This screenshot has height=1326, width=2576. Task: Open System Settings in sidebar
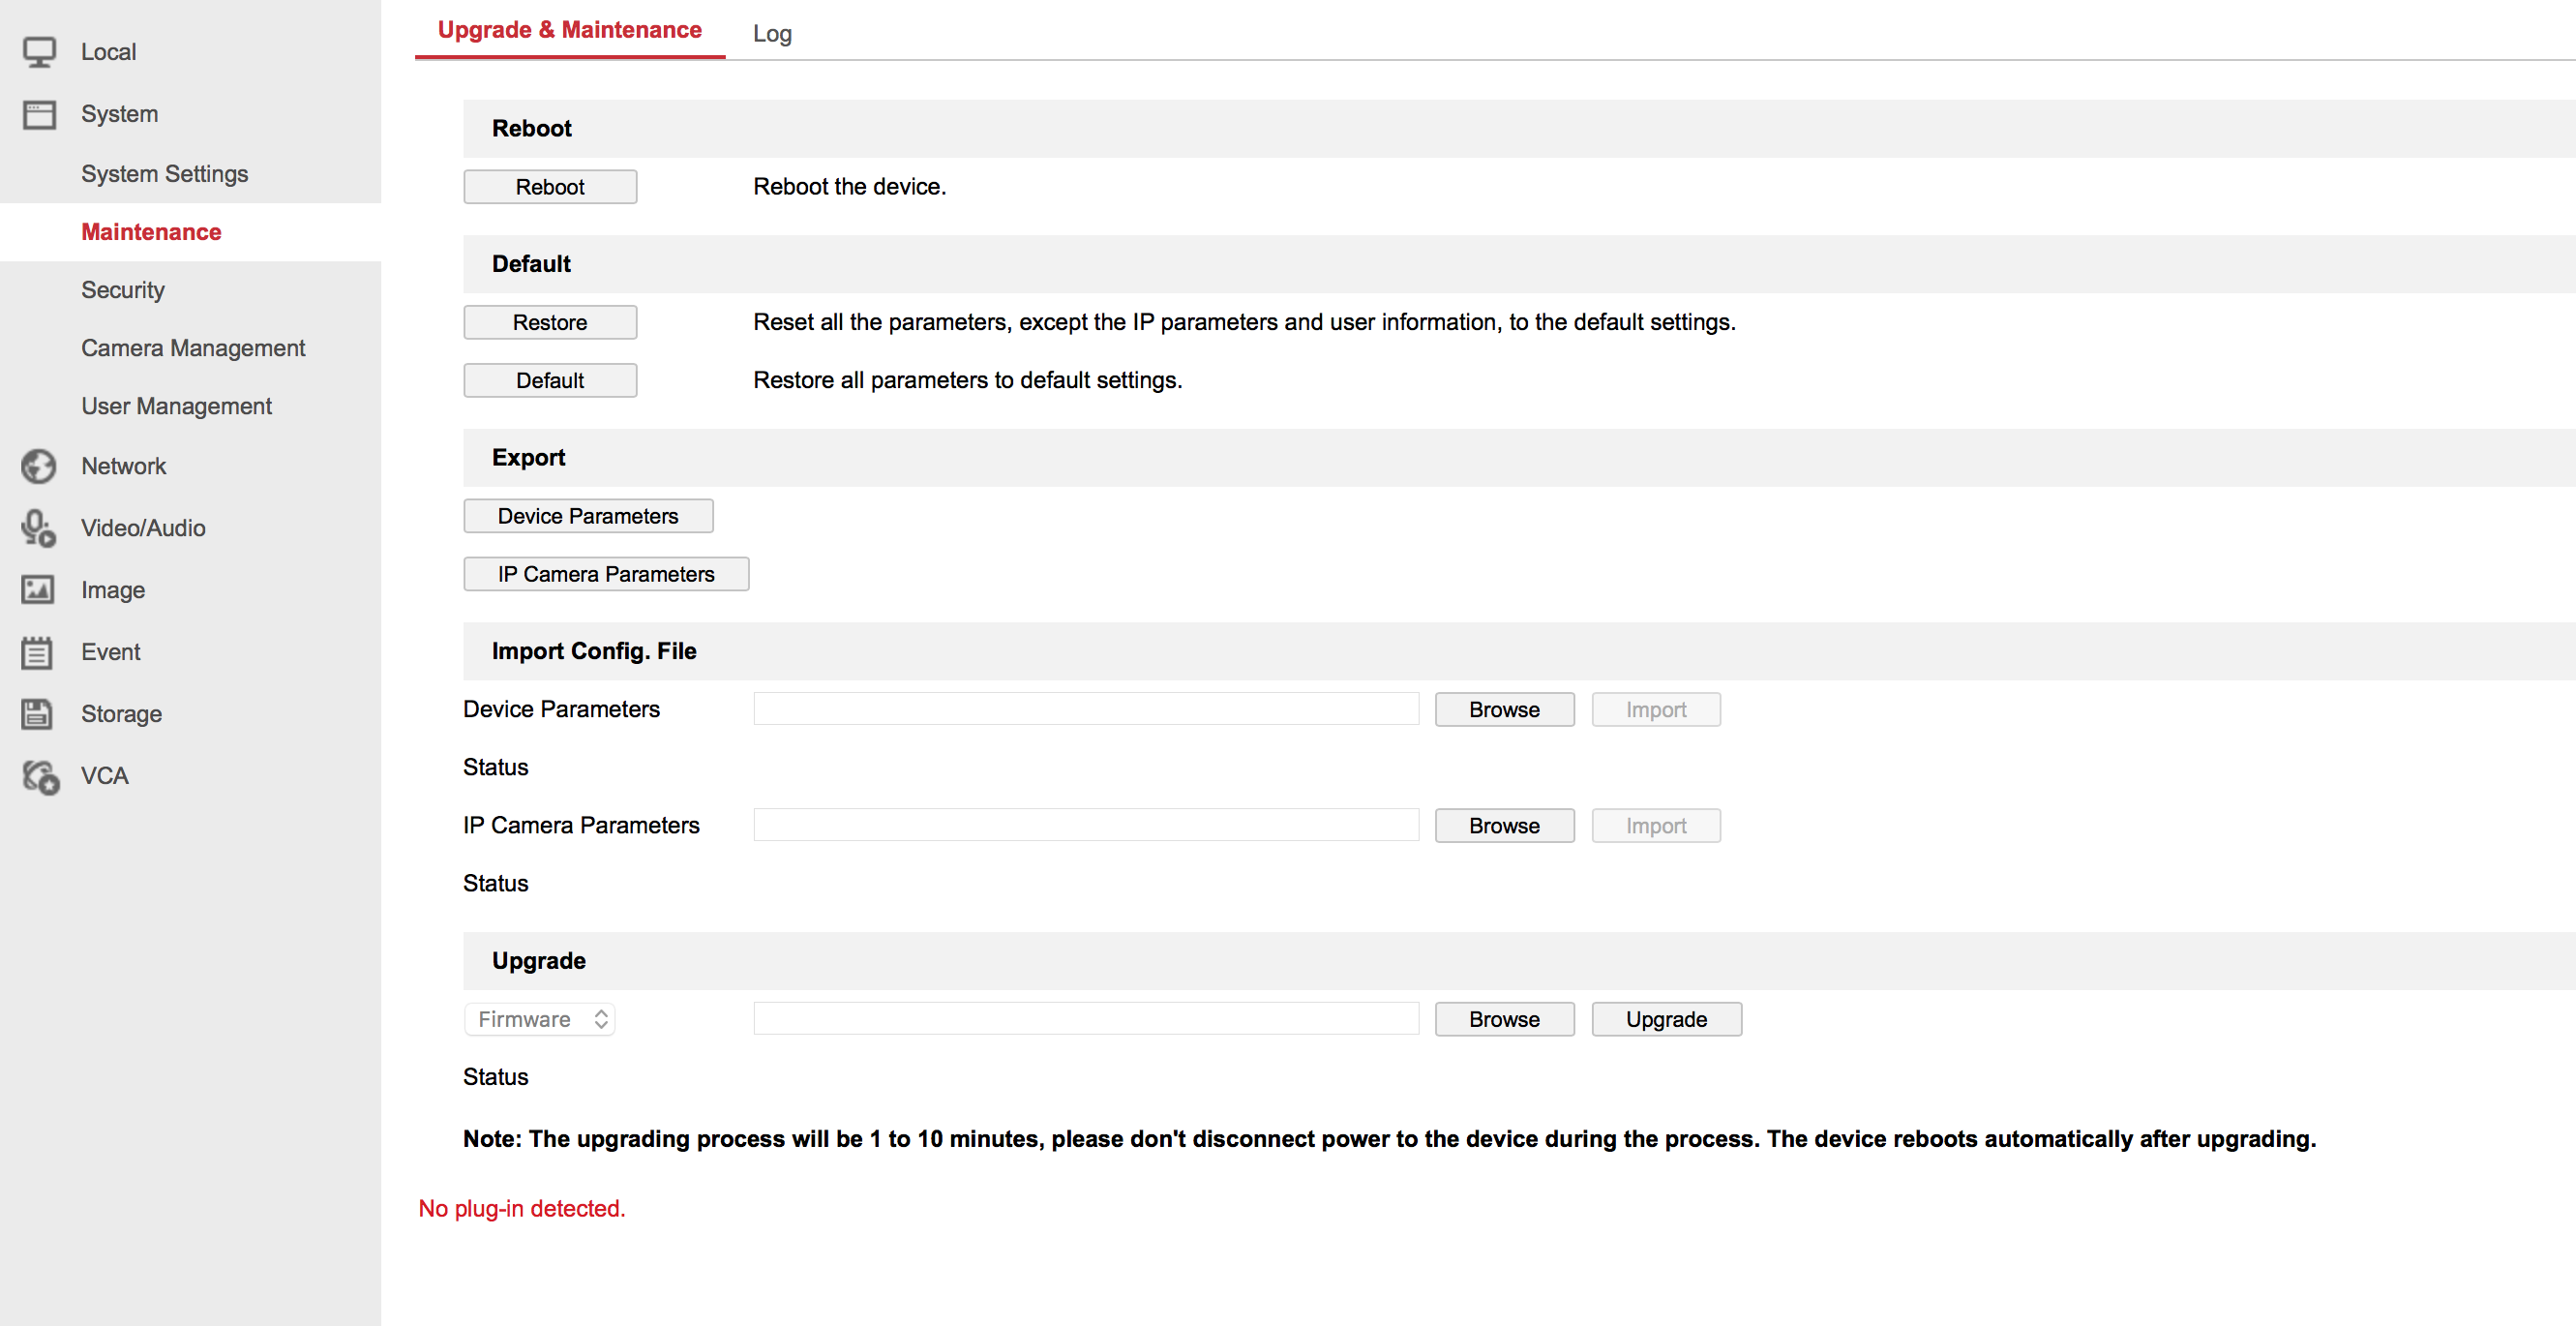click(x=164, y=174)
